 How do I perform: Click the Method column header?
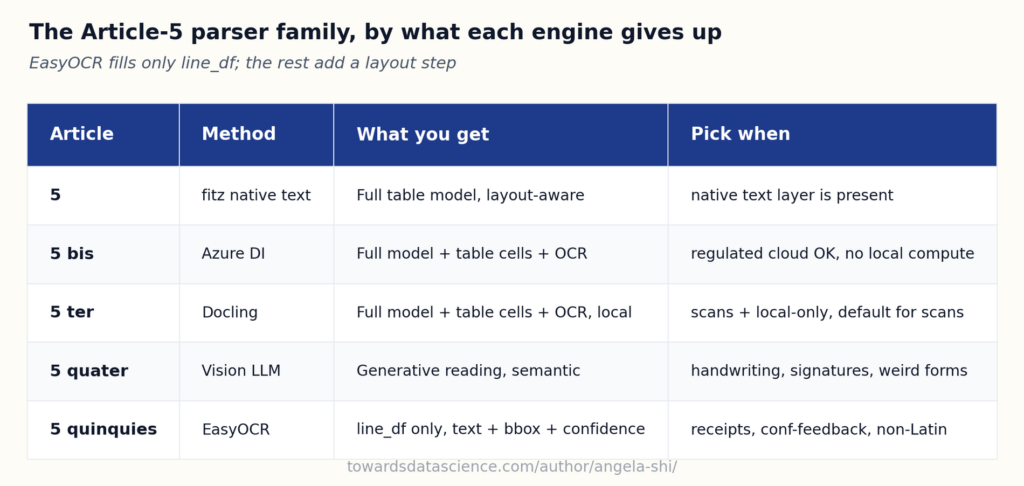pyautogui.click(x=256, y=135)
